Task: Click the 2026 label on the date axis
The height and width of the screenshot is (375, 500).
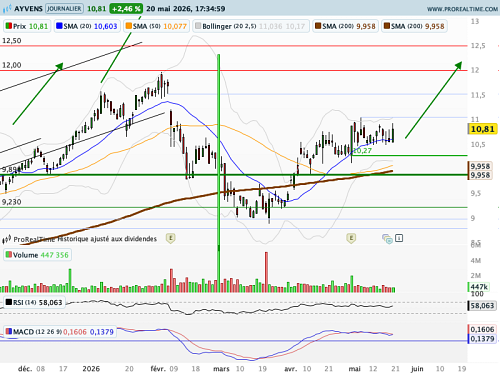Action: 91,369
